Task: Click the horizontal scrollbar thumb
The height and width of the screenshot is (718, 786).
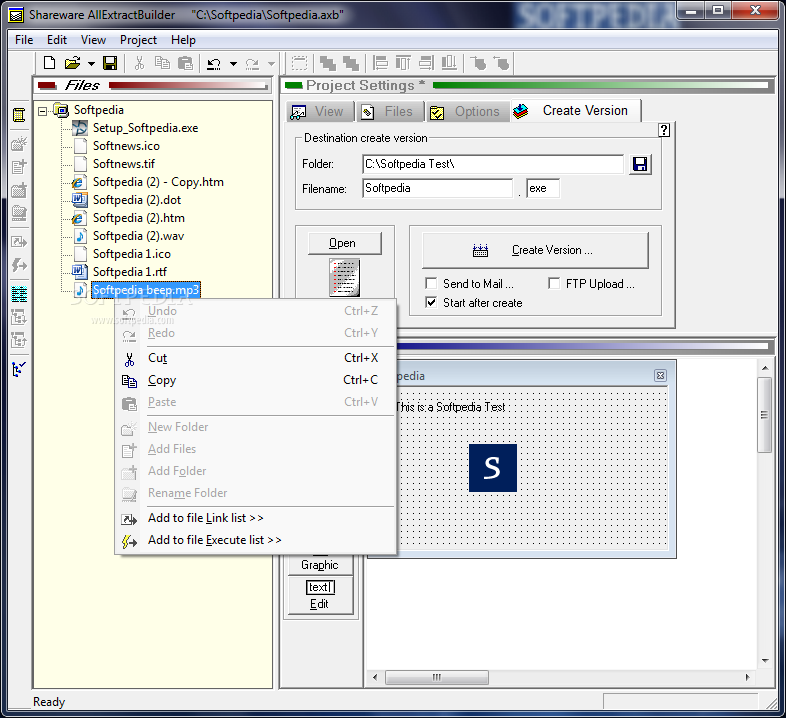Action: point(437,677)
